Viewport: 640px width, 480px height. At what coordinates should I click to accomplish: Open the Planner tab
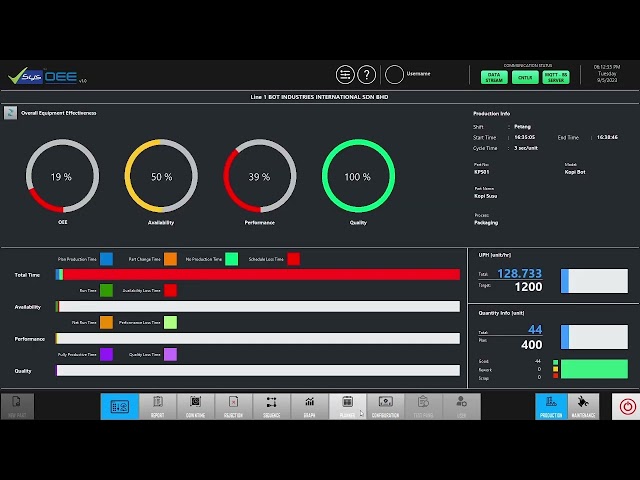click(x=347, y=407)
